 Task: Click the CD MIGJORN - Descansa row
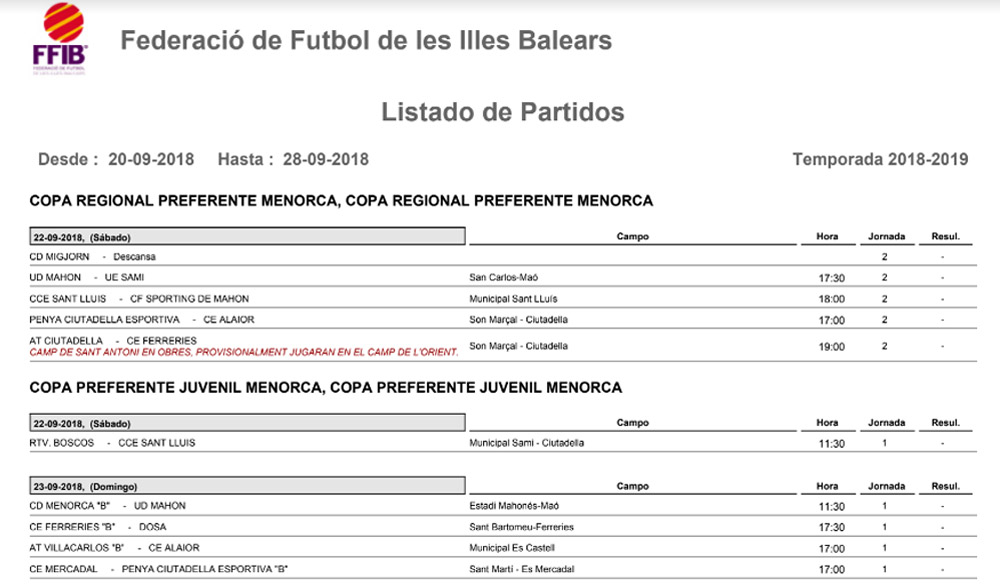tap(92, 257)
